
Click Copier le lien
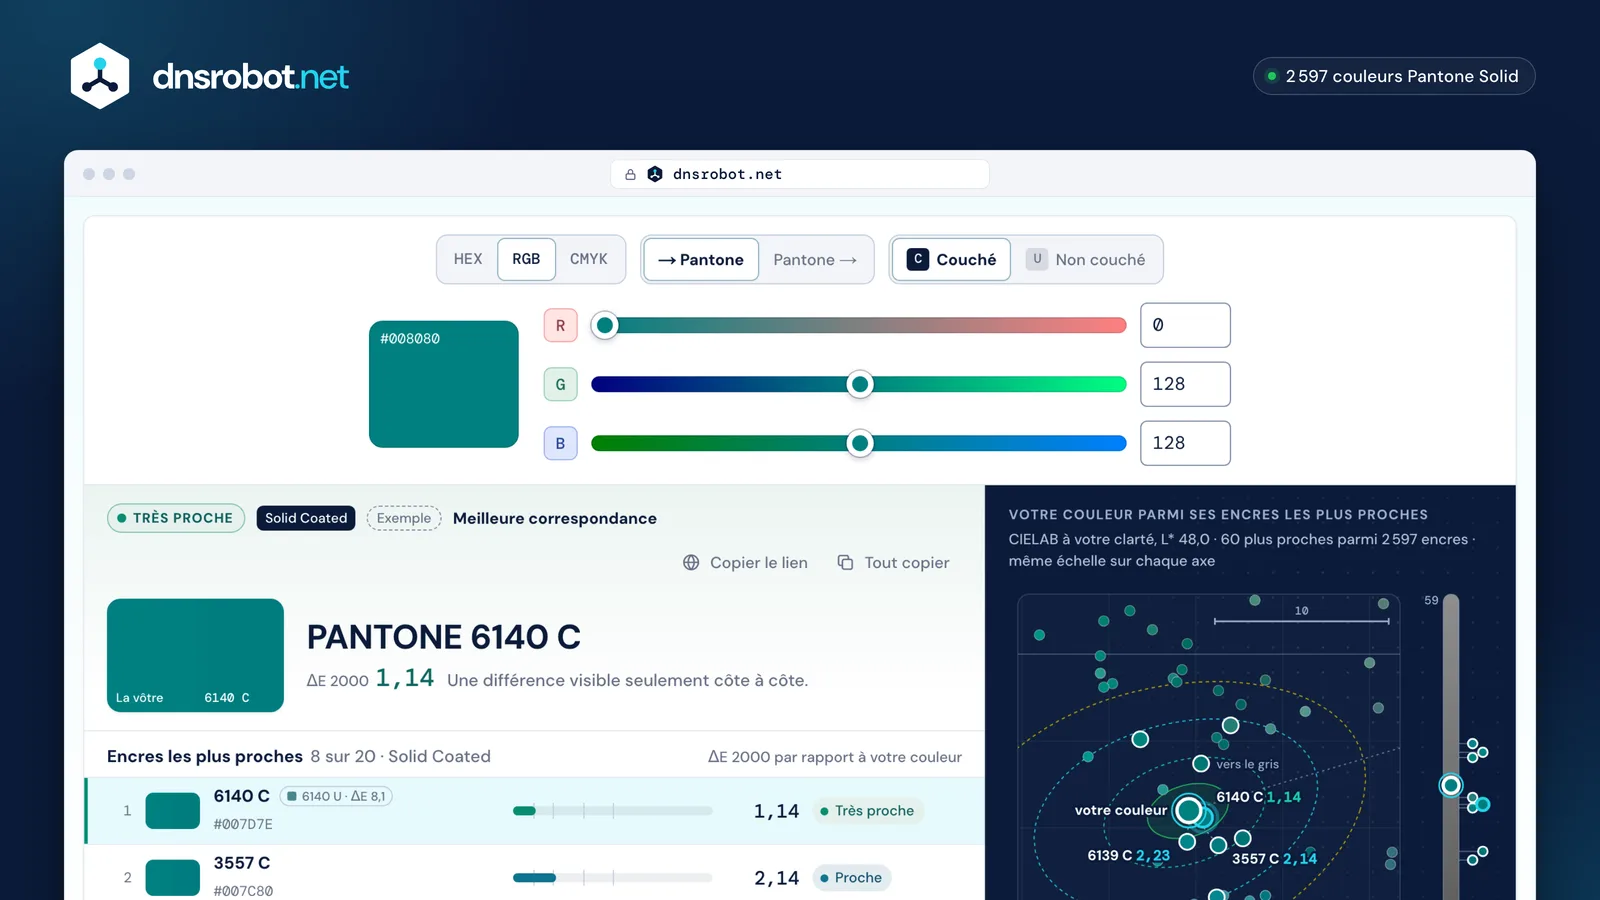click(x=745, y=563)
